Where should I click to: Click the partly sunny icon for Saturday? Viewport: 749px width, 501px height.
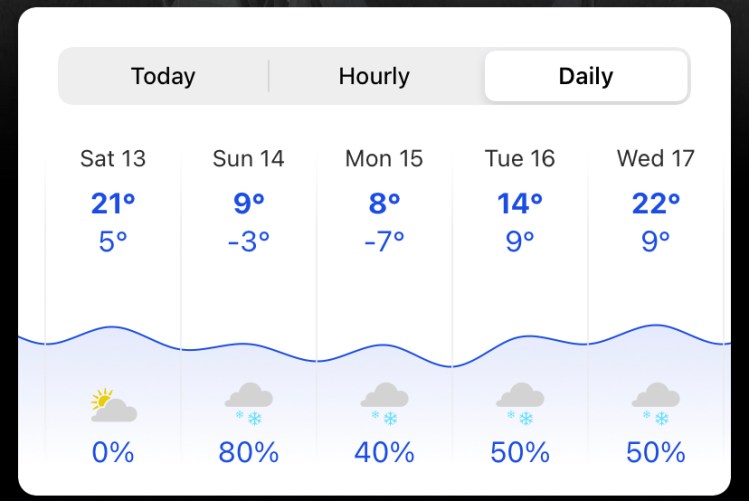click(x=113, y=405)
